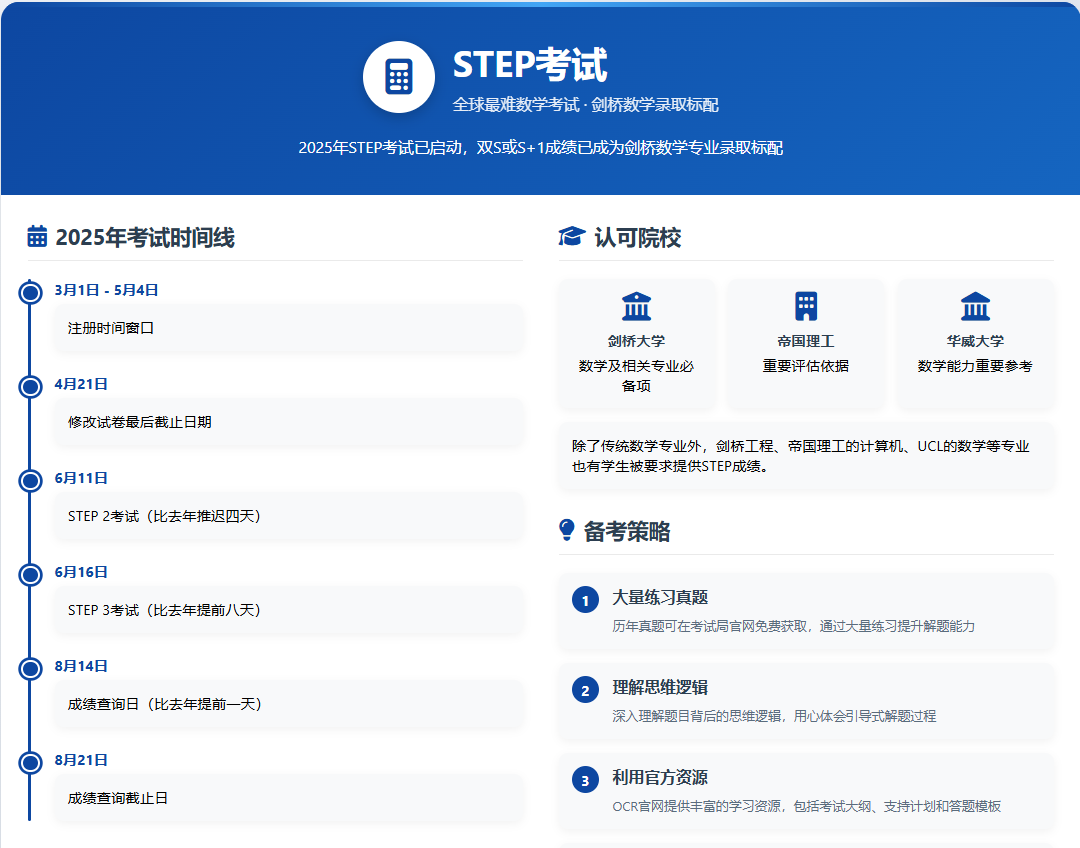Click the calendar icon beside 2025年考试时间线

click(x=37, y=237)
